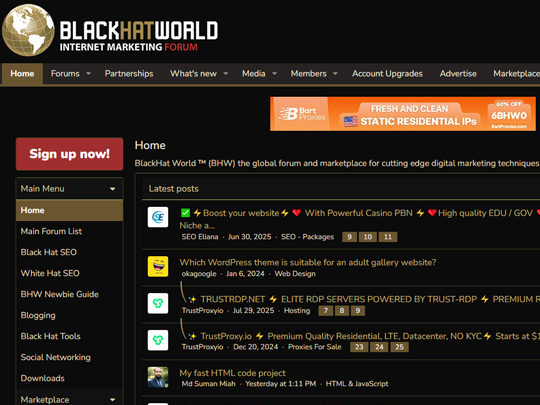Click Yesterday at 1:11 PM timestamp
The width and height of the screenshot is (540, 405).
[280, 384]
